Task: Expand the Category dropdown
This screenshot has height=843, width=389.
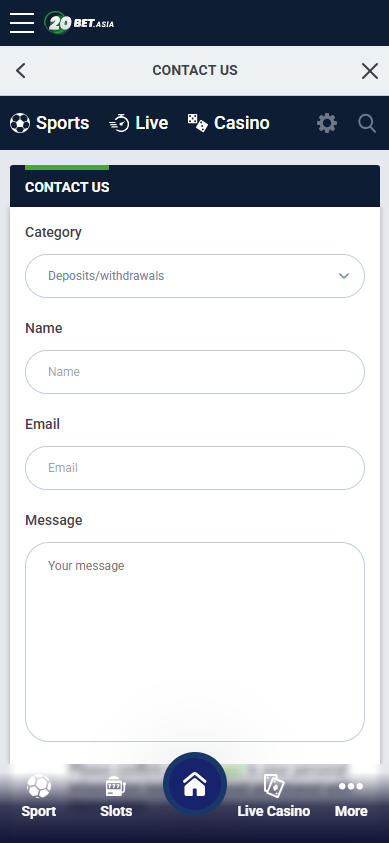Action: [x=194, y=276]
